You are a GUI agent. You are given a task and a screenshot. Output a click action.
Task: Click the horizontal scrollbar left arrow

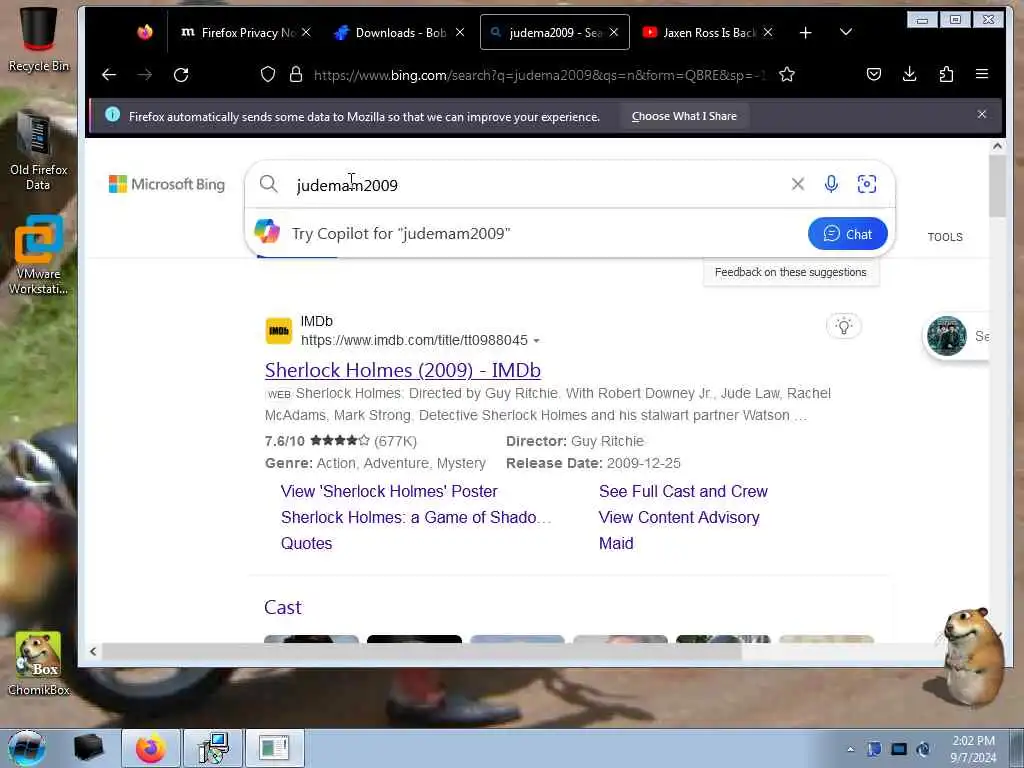[93, 651]
